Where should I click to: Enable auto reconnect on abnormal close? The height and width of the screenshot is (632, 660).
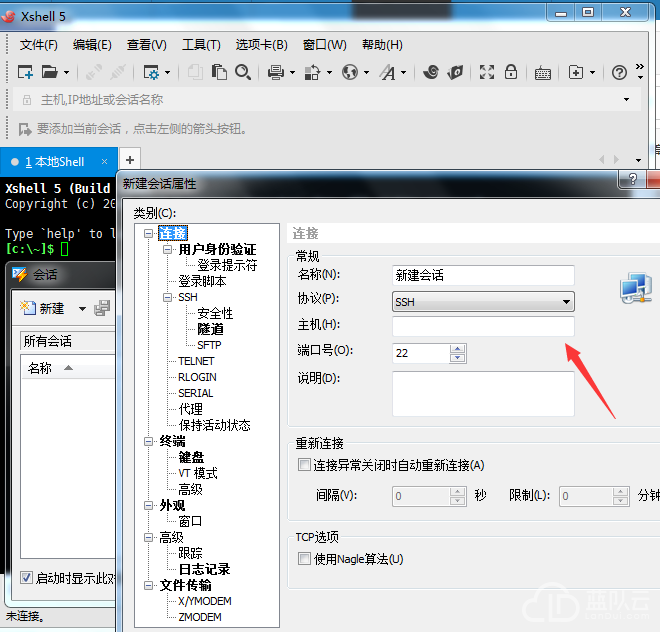(x=304, y=465)
